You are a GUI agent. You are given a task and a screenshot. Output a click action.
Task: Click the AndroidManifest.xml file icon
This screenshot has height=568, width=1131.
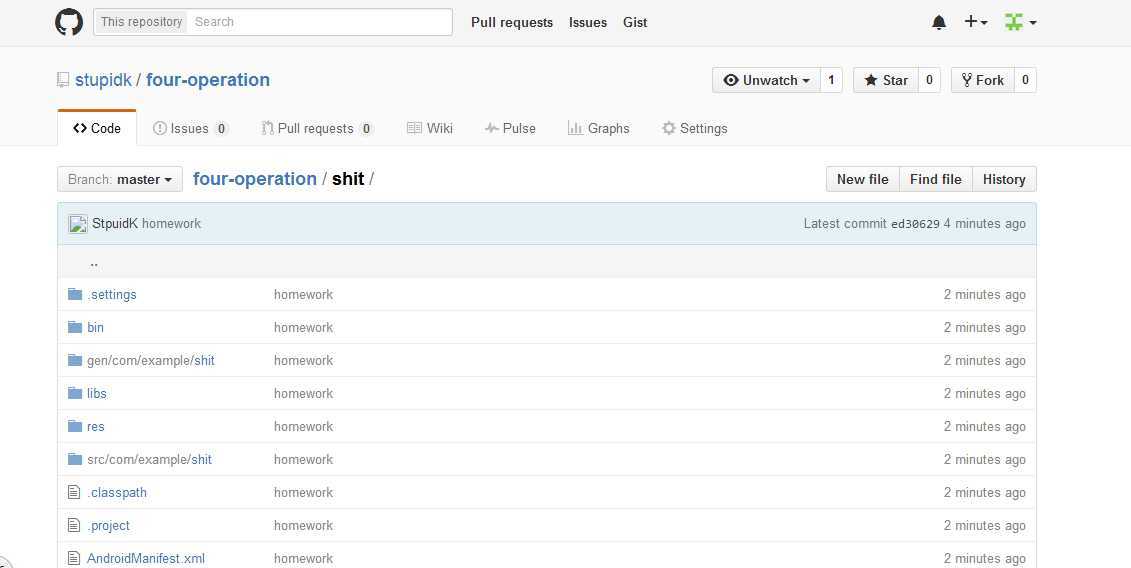click(x=74, y=558)
